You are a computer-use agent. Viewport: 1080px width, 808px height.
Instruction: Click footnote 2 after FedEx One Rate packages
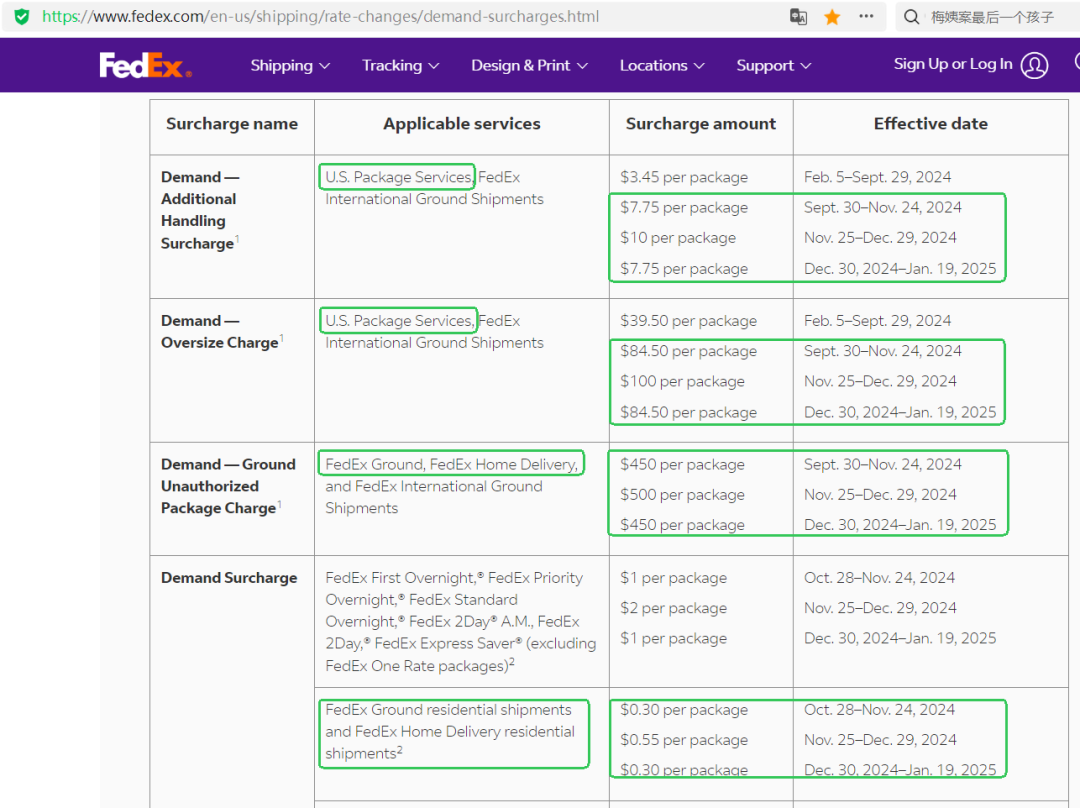pos(512,661)
